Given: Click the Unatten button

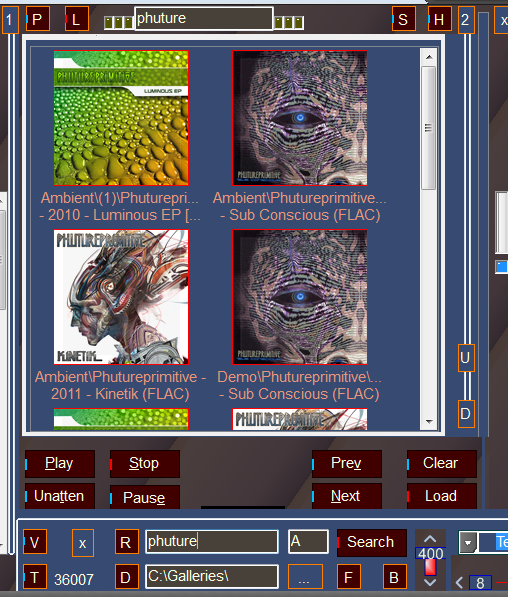Looking at the screenshot, I should (x=60, y=496).
